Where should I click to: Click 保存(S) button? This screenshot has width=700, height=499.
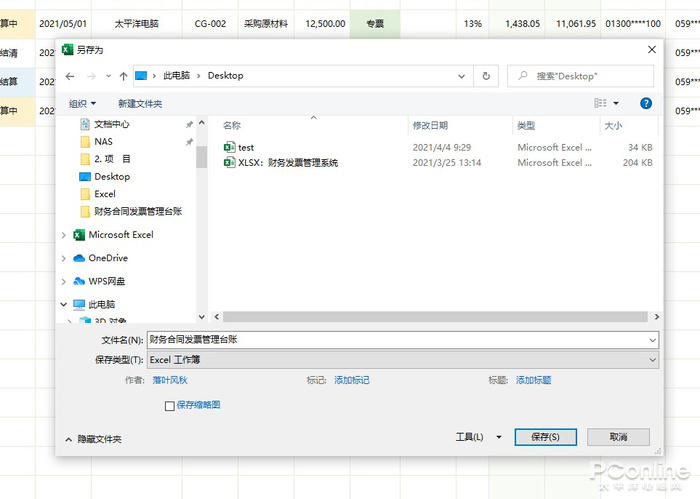pos(545,437)
